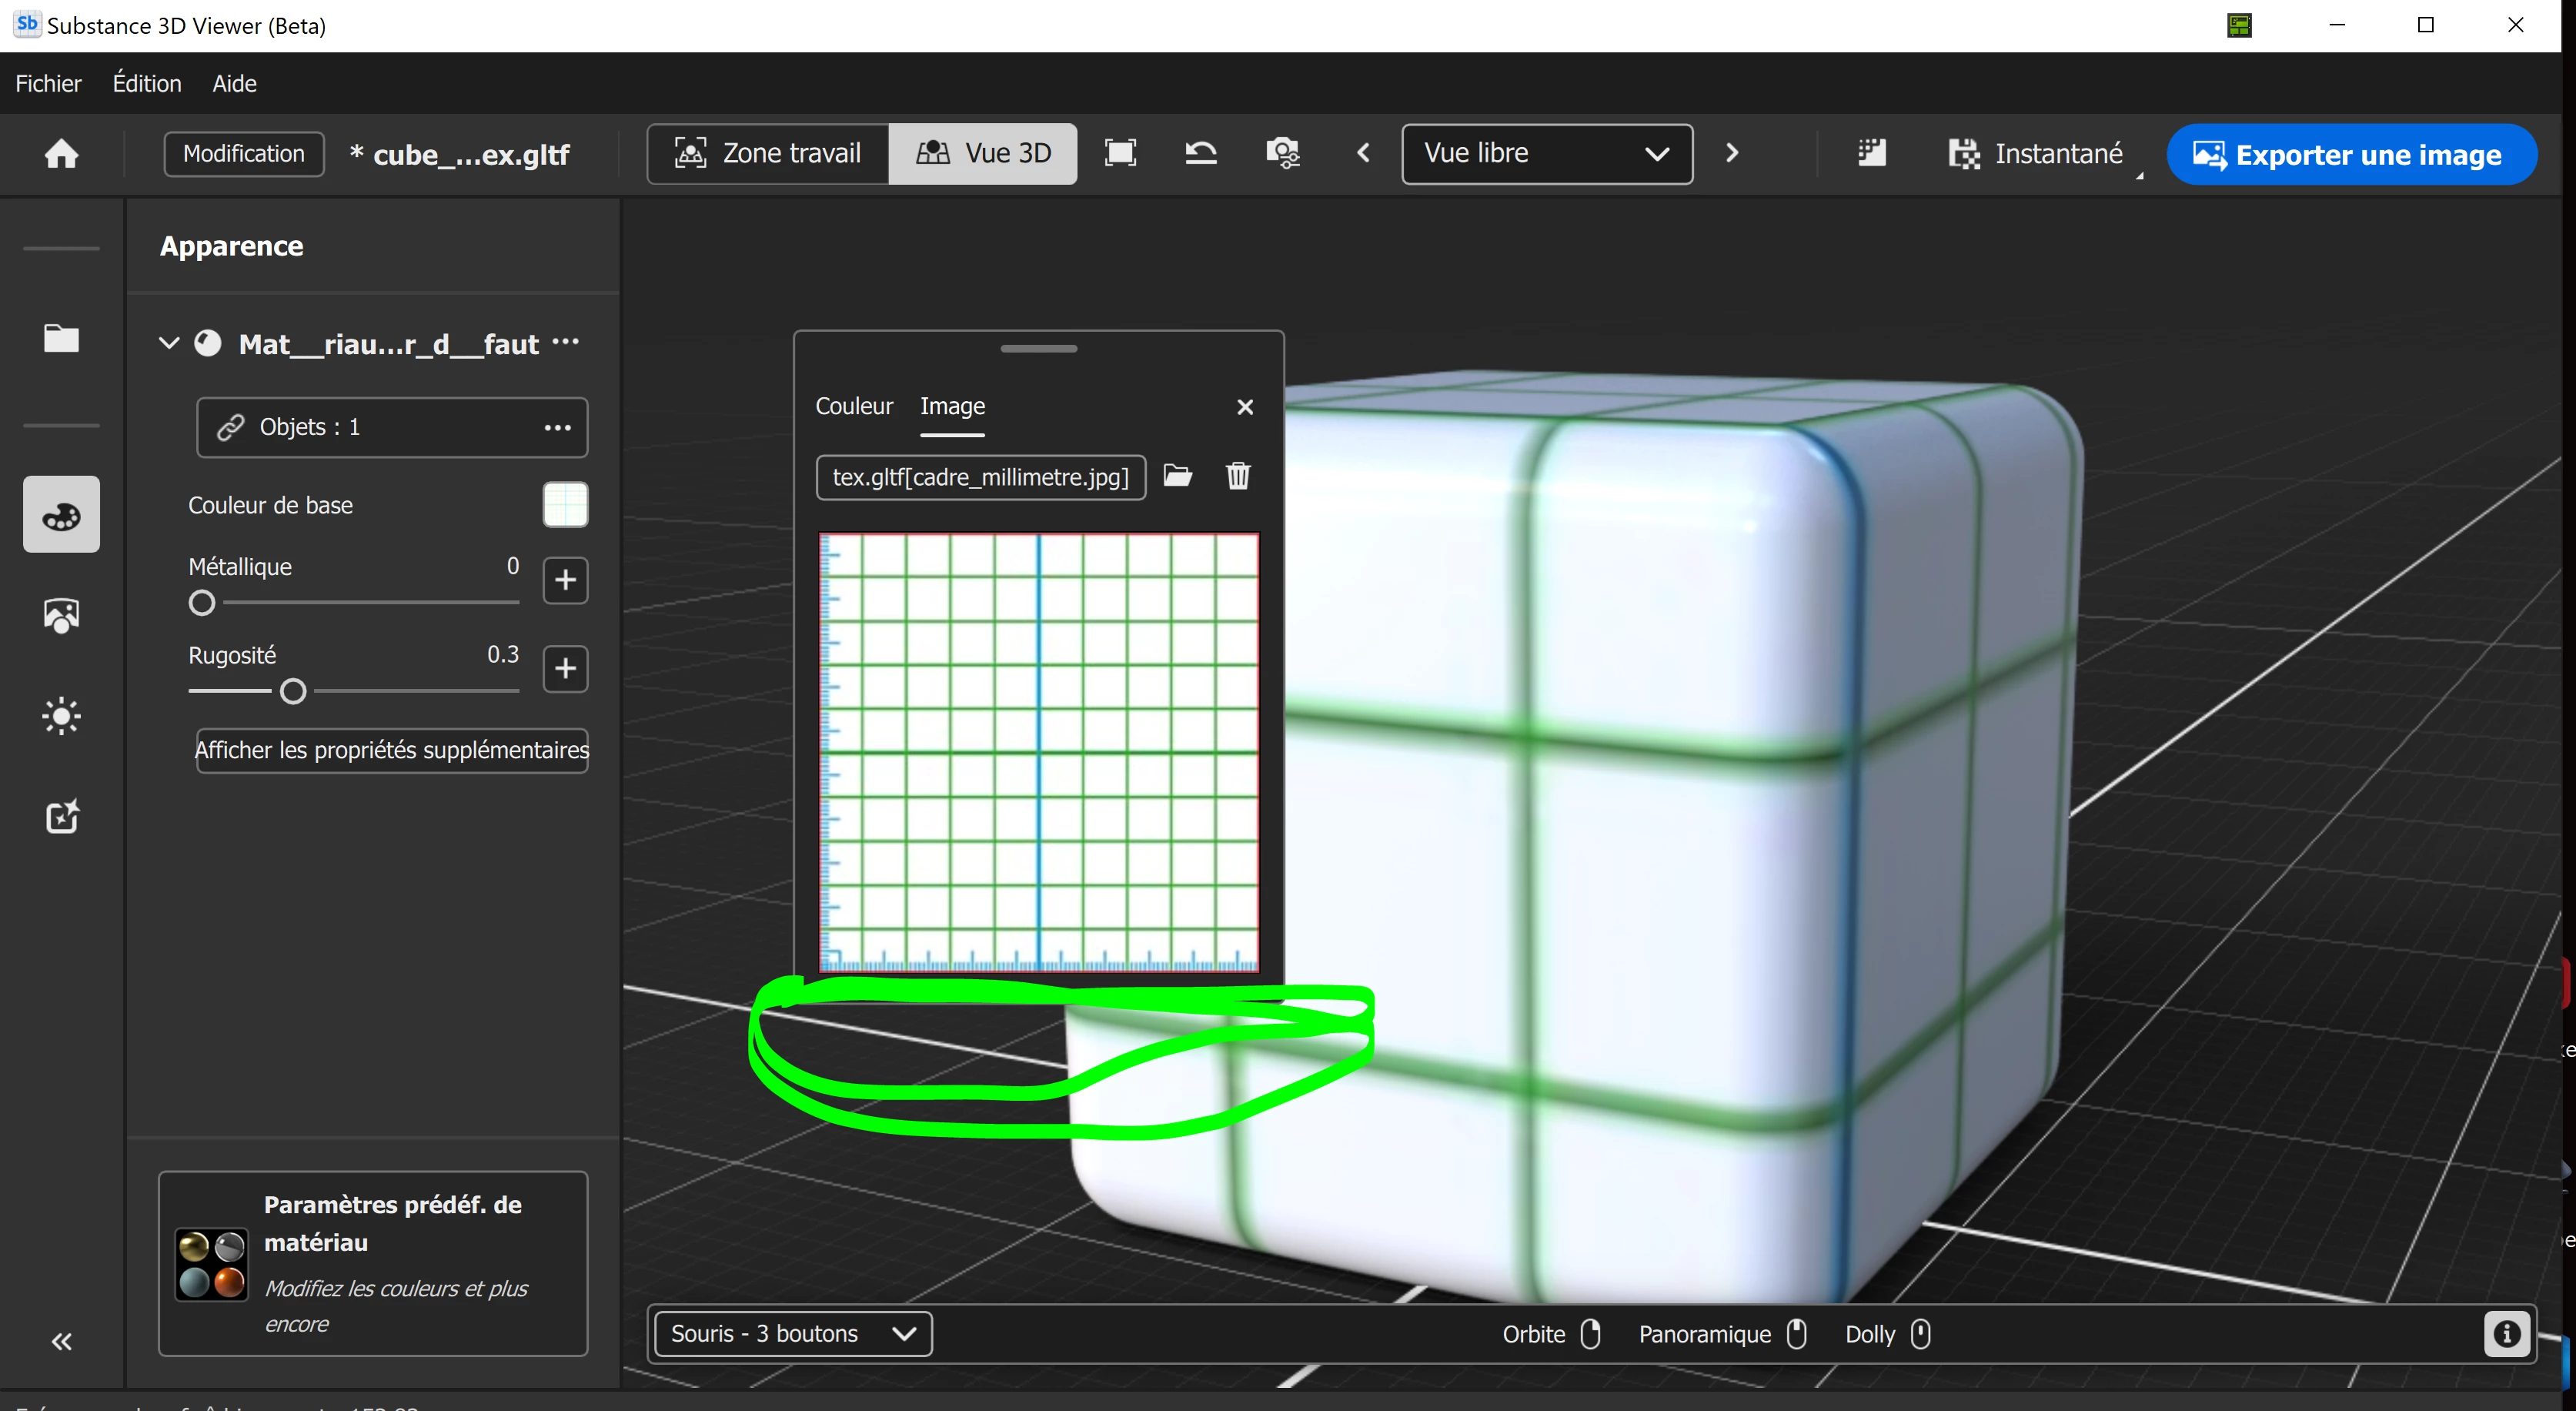Select the environment image sidebar icon

61,615
